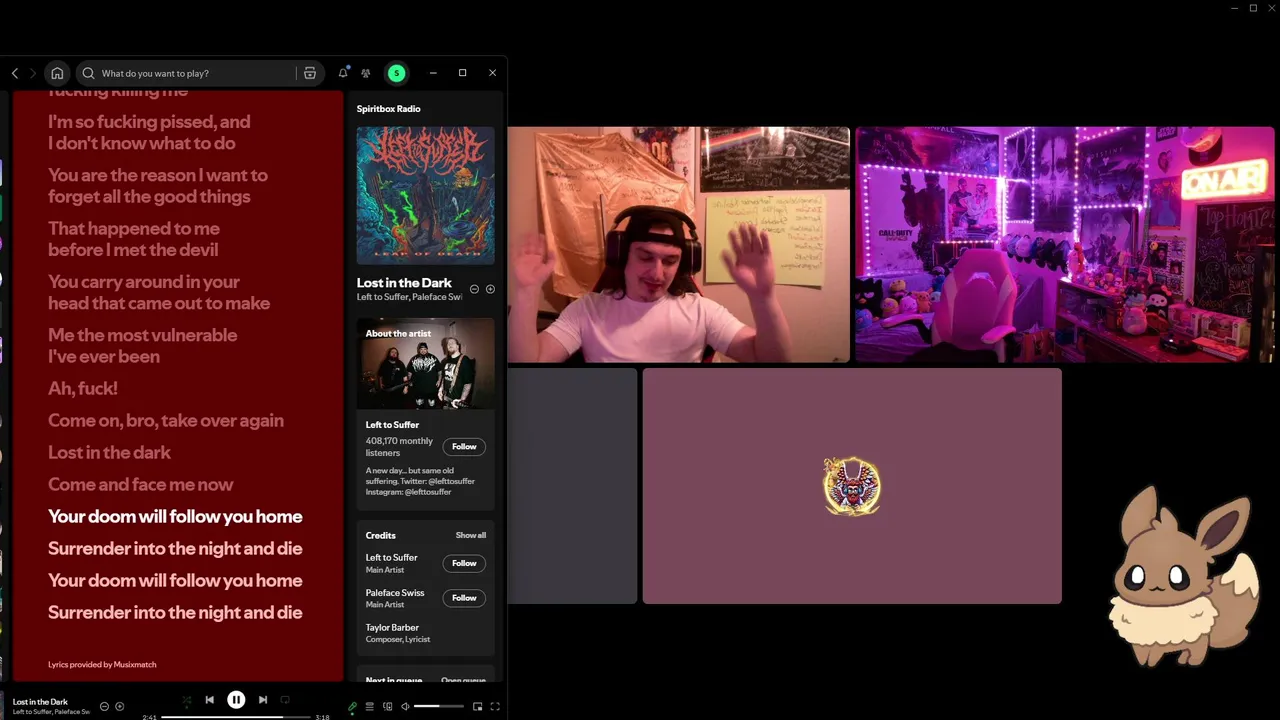Go back with Spotify's back arrow
The width and height of the screenshot is (1280, 720).
coord(14,73)
